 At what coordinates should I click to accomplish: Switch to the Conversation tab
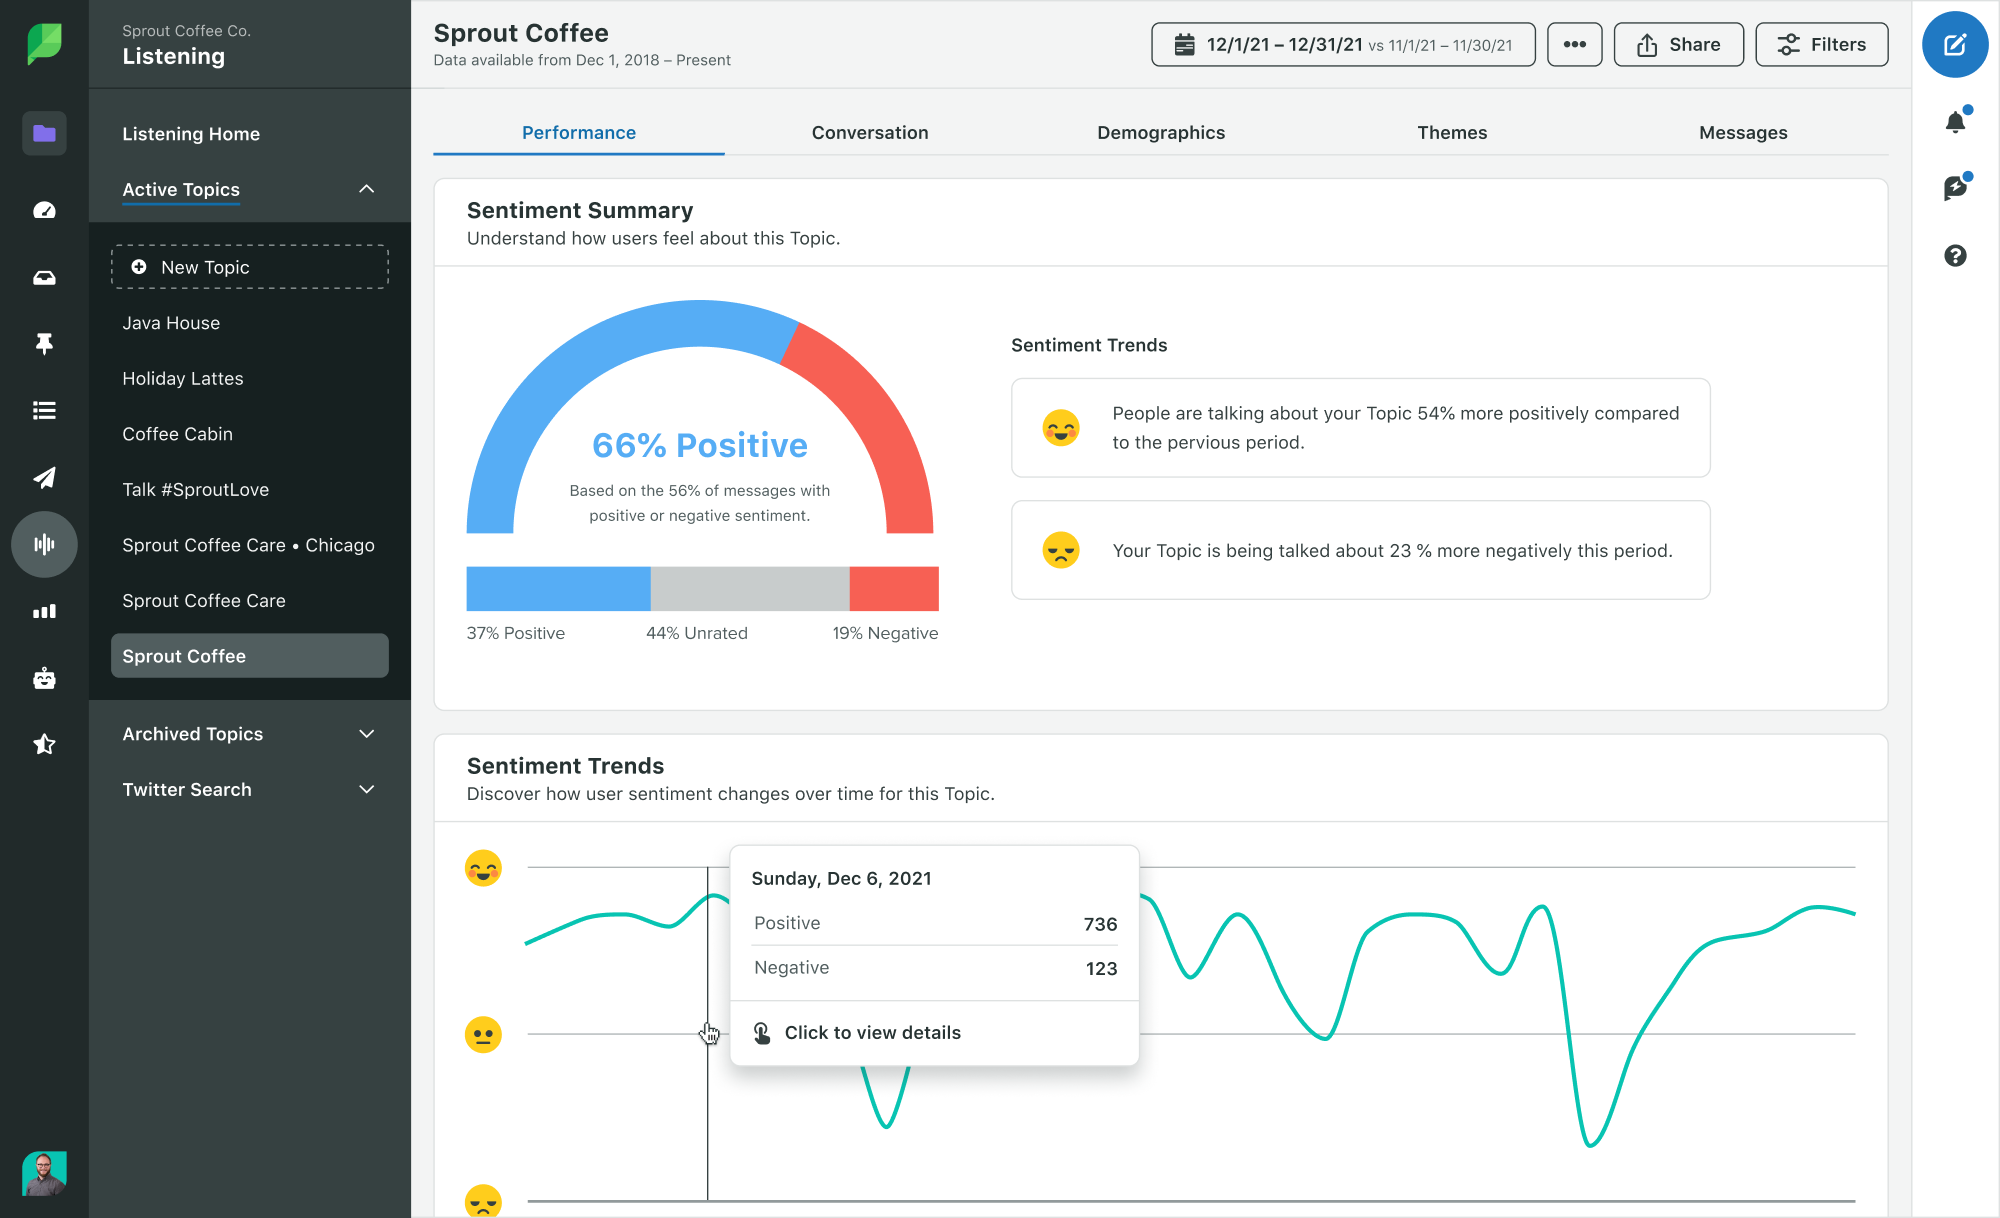pos(870,131)
